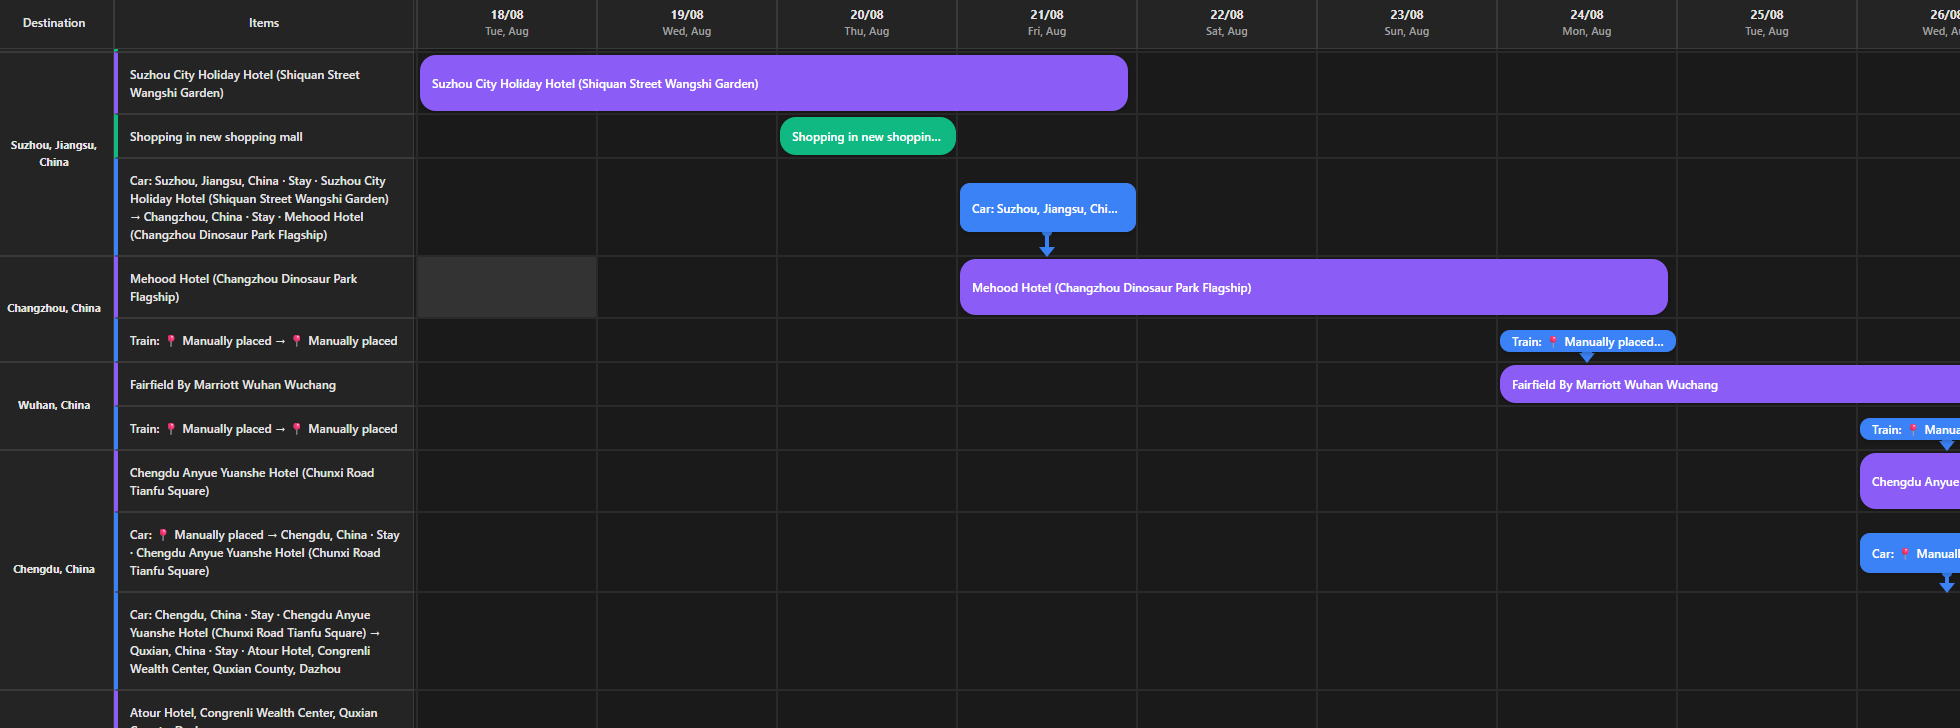Select the 24/08 Mon date column header
Image resolution: width=1960 pixels, height=728 pixels.
click(x=1587, y=23)
